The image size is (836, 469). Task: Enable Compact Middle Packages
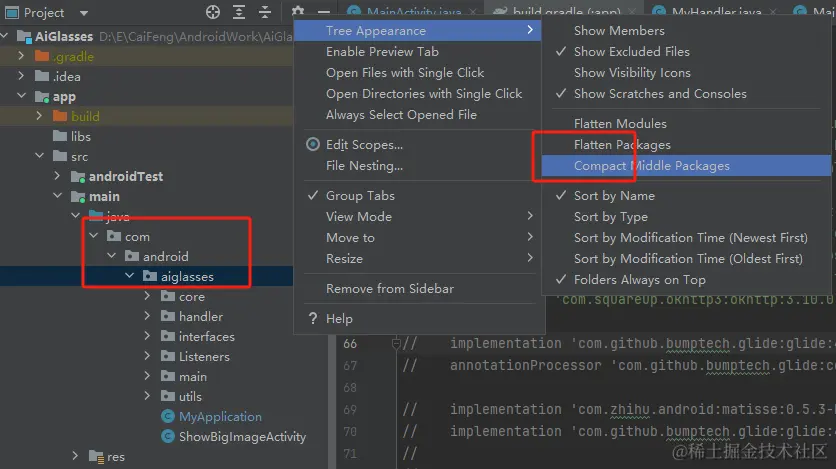pos(686,166)
